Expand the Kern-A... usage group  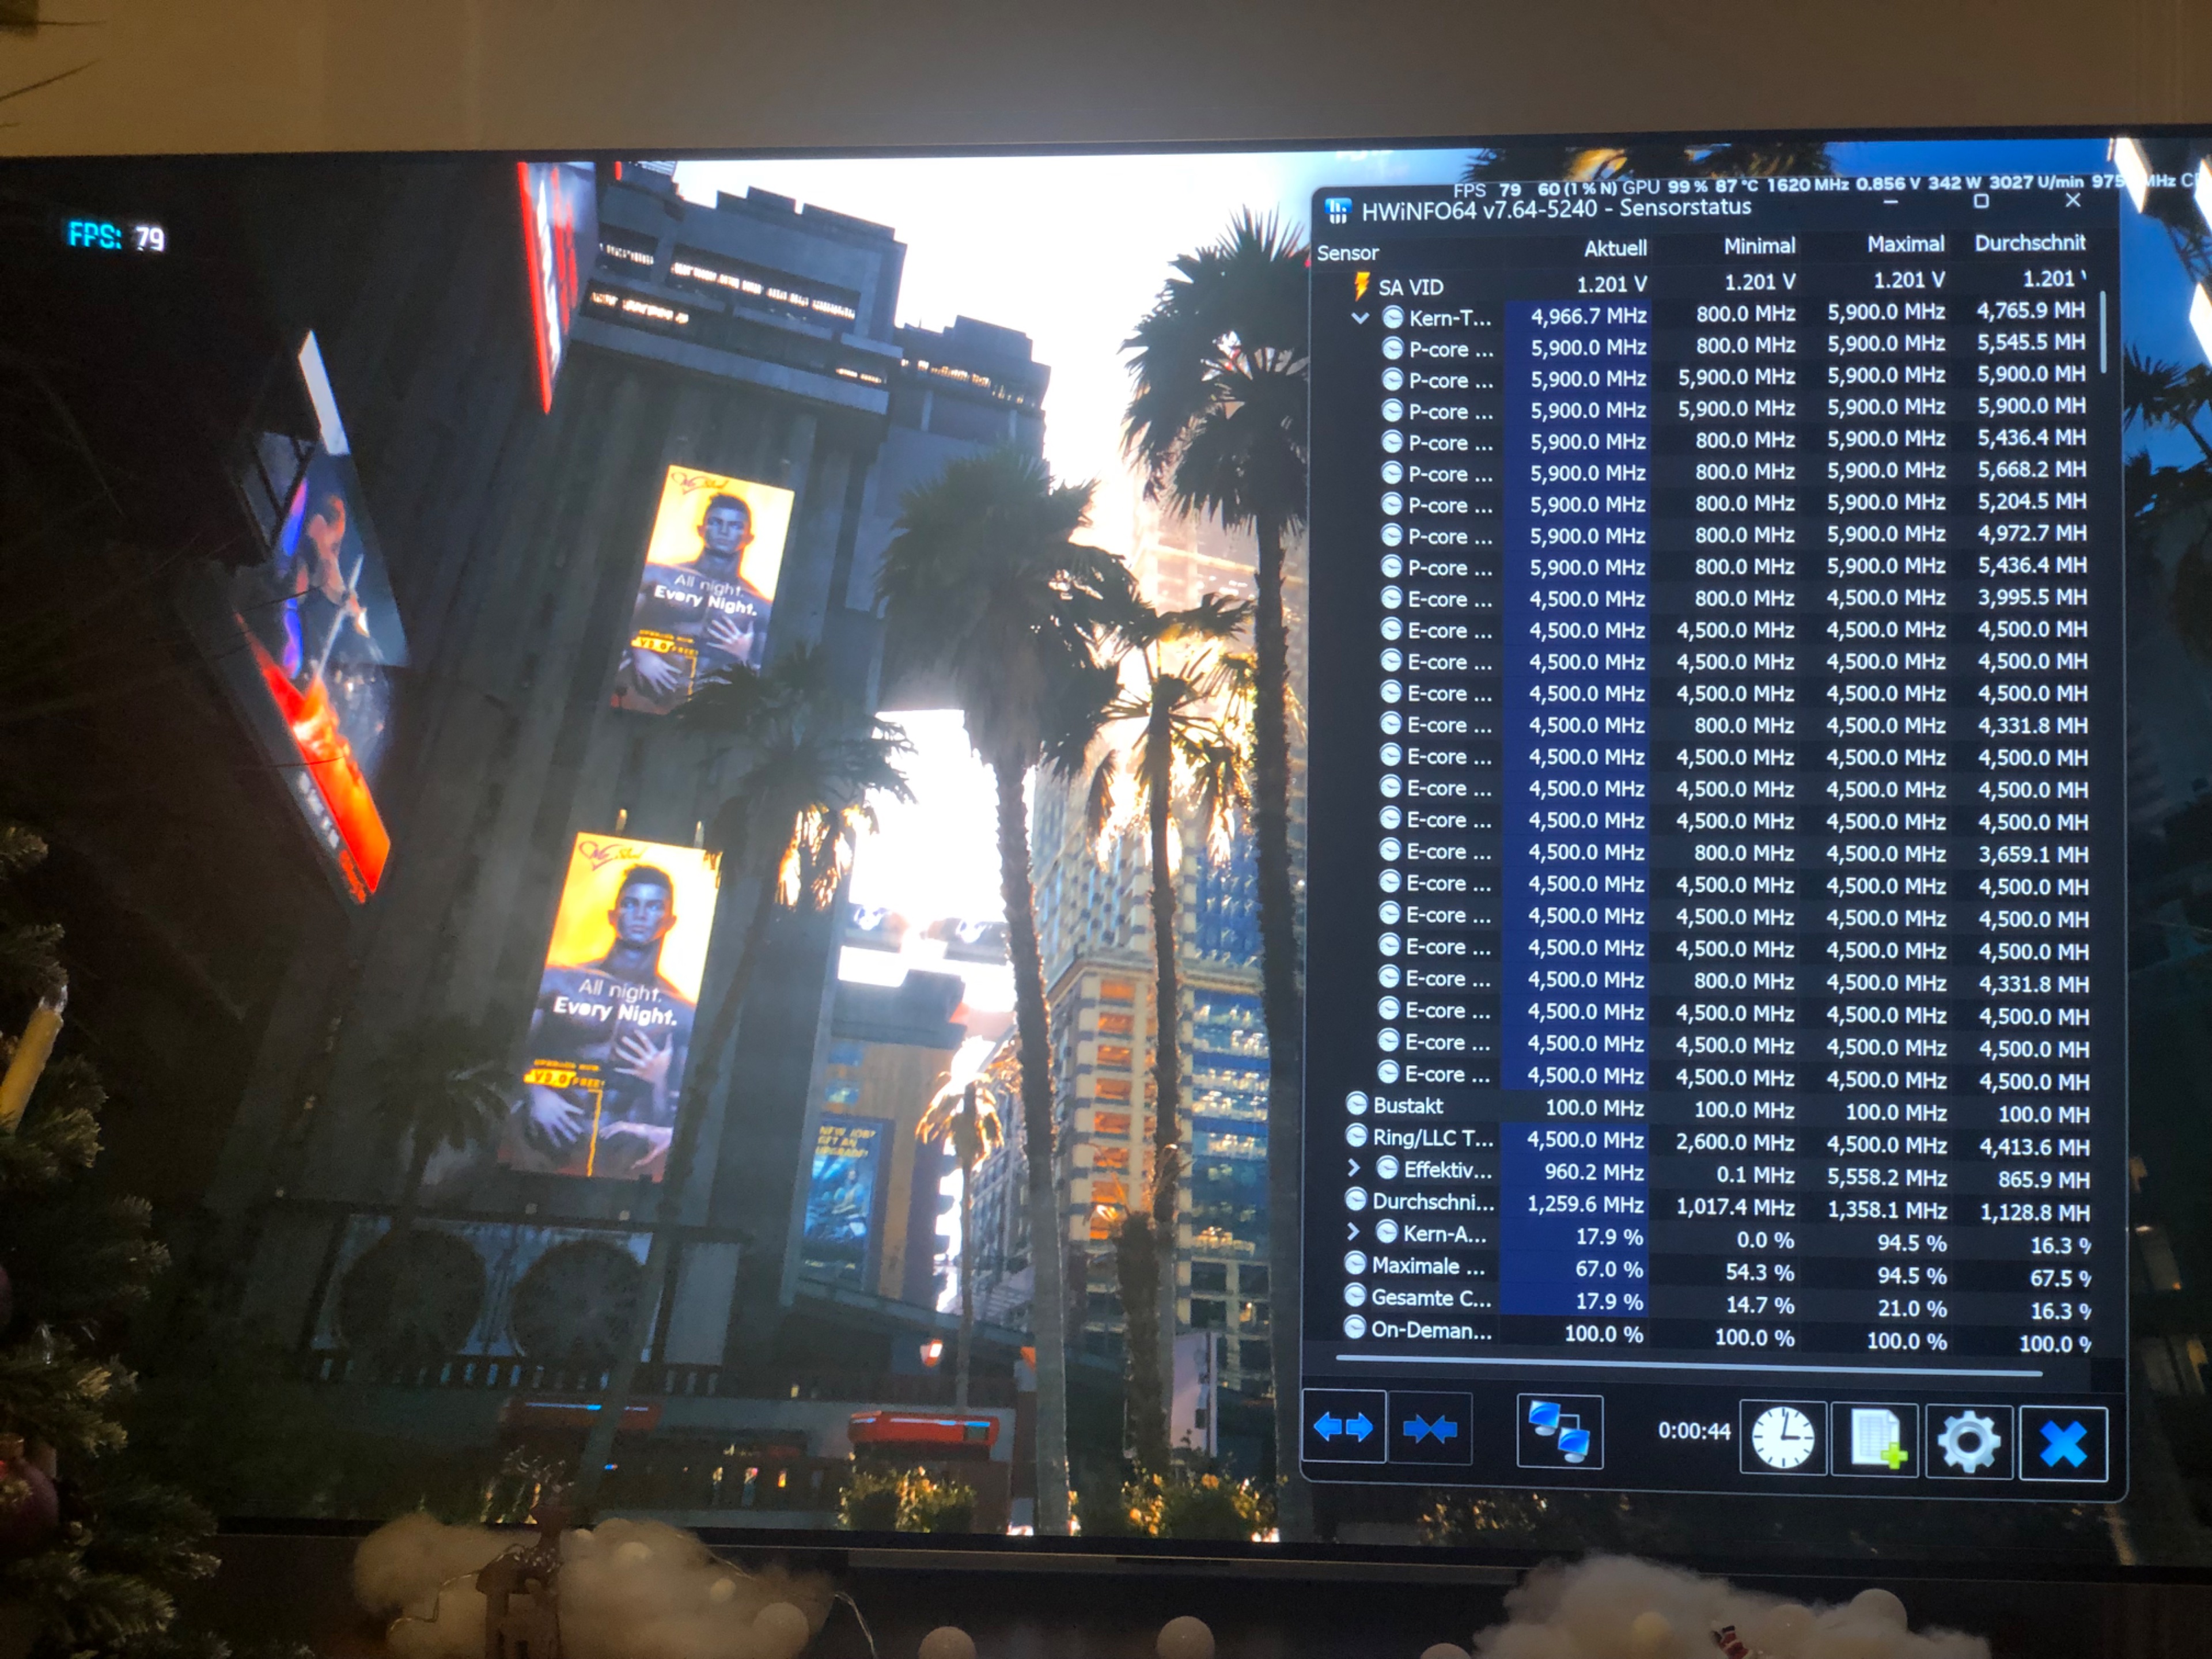click(1354, 1231)
